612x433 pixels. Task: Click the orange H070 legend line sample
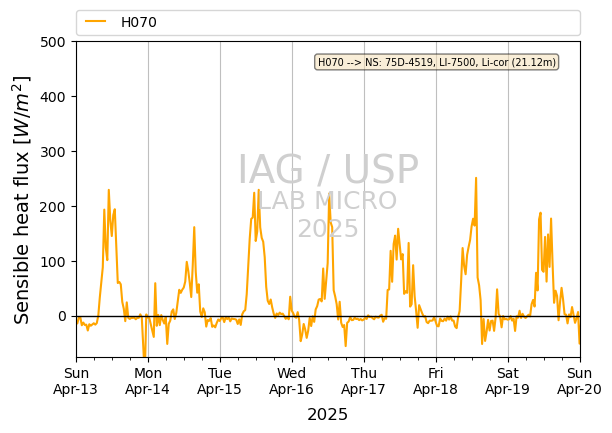tap(96, 21)
